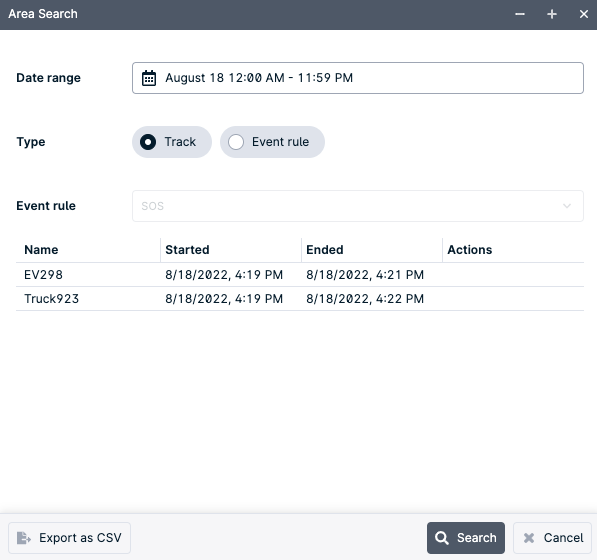Minimize the Area Search dialog

pos(520,14)
